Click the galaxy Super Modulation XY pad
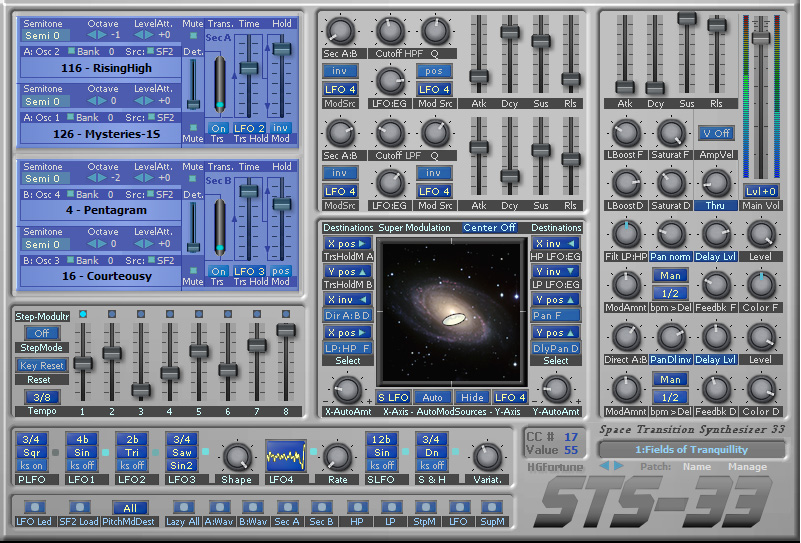 click(x=452, y=312)
